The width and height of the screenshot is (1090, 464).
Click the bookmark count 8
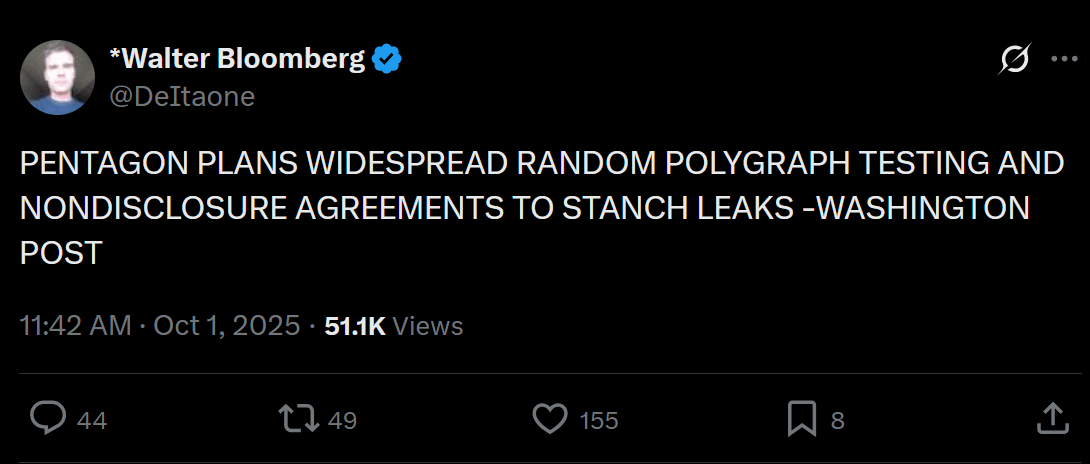[837, 421]
